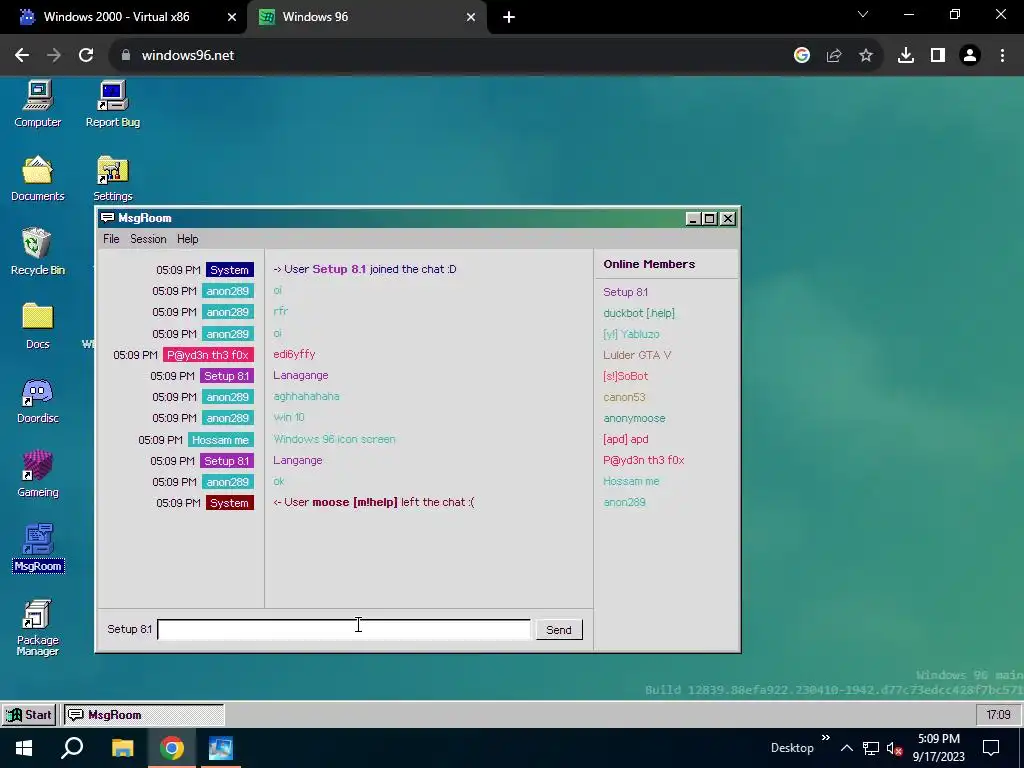Click the MsgRoom window title icon
The width and height of the screenshot is (1024, 768).
[107, 218]
